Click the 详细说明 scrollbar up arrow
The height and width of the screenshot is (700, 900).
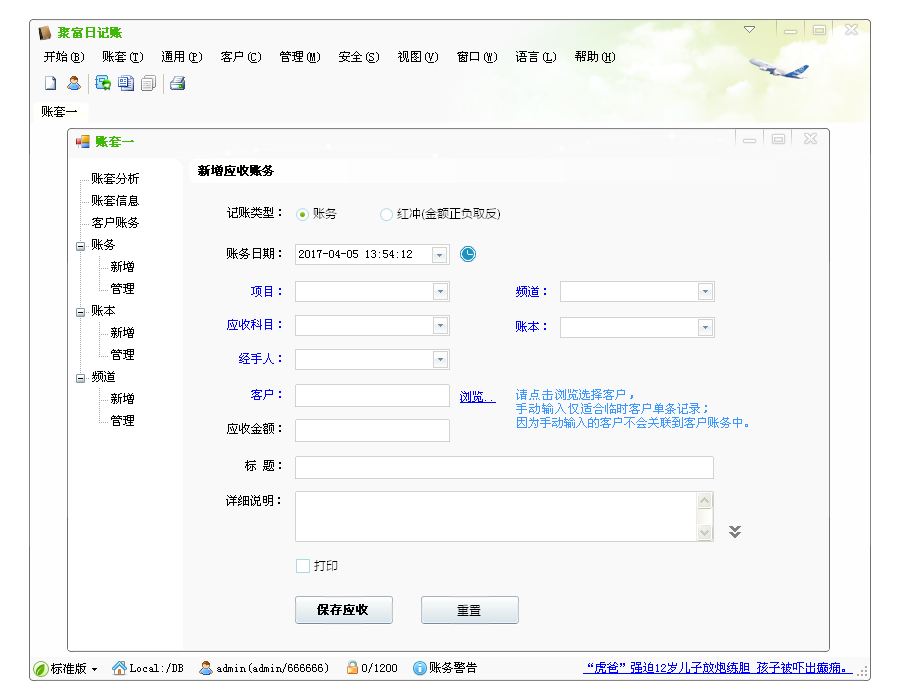pyautogui.click(x=704, y=500)
